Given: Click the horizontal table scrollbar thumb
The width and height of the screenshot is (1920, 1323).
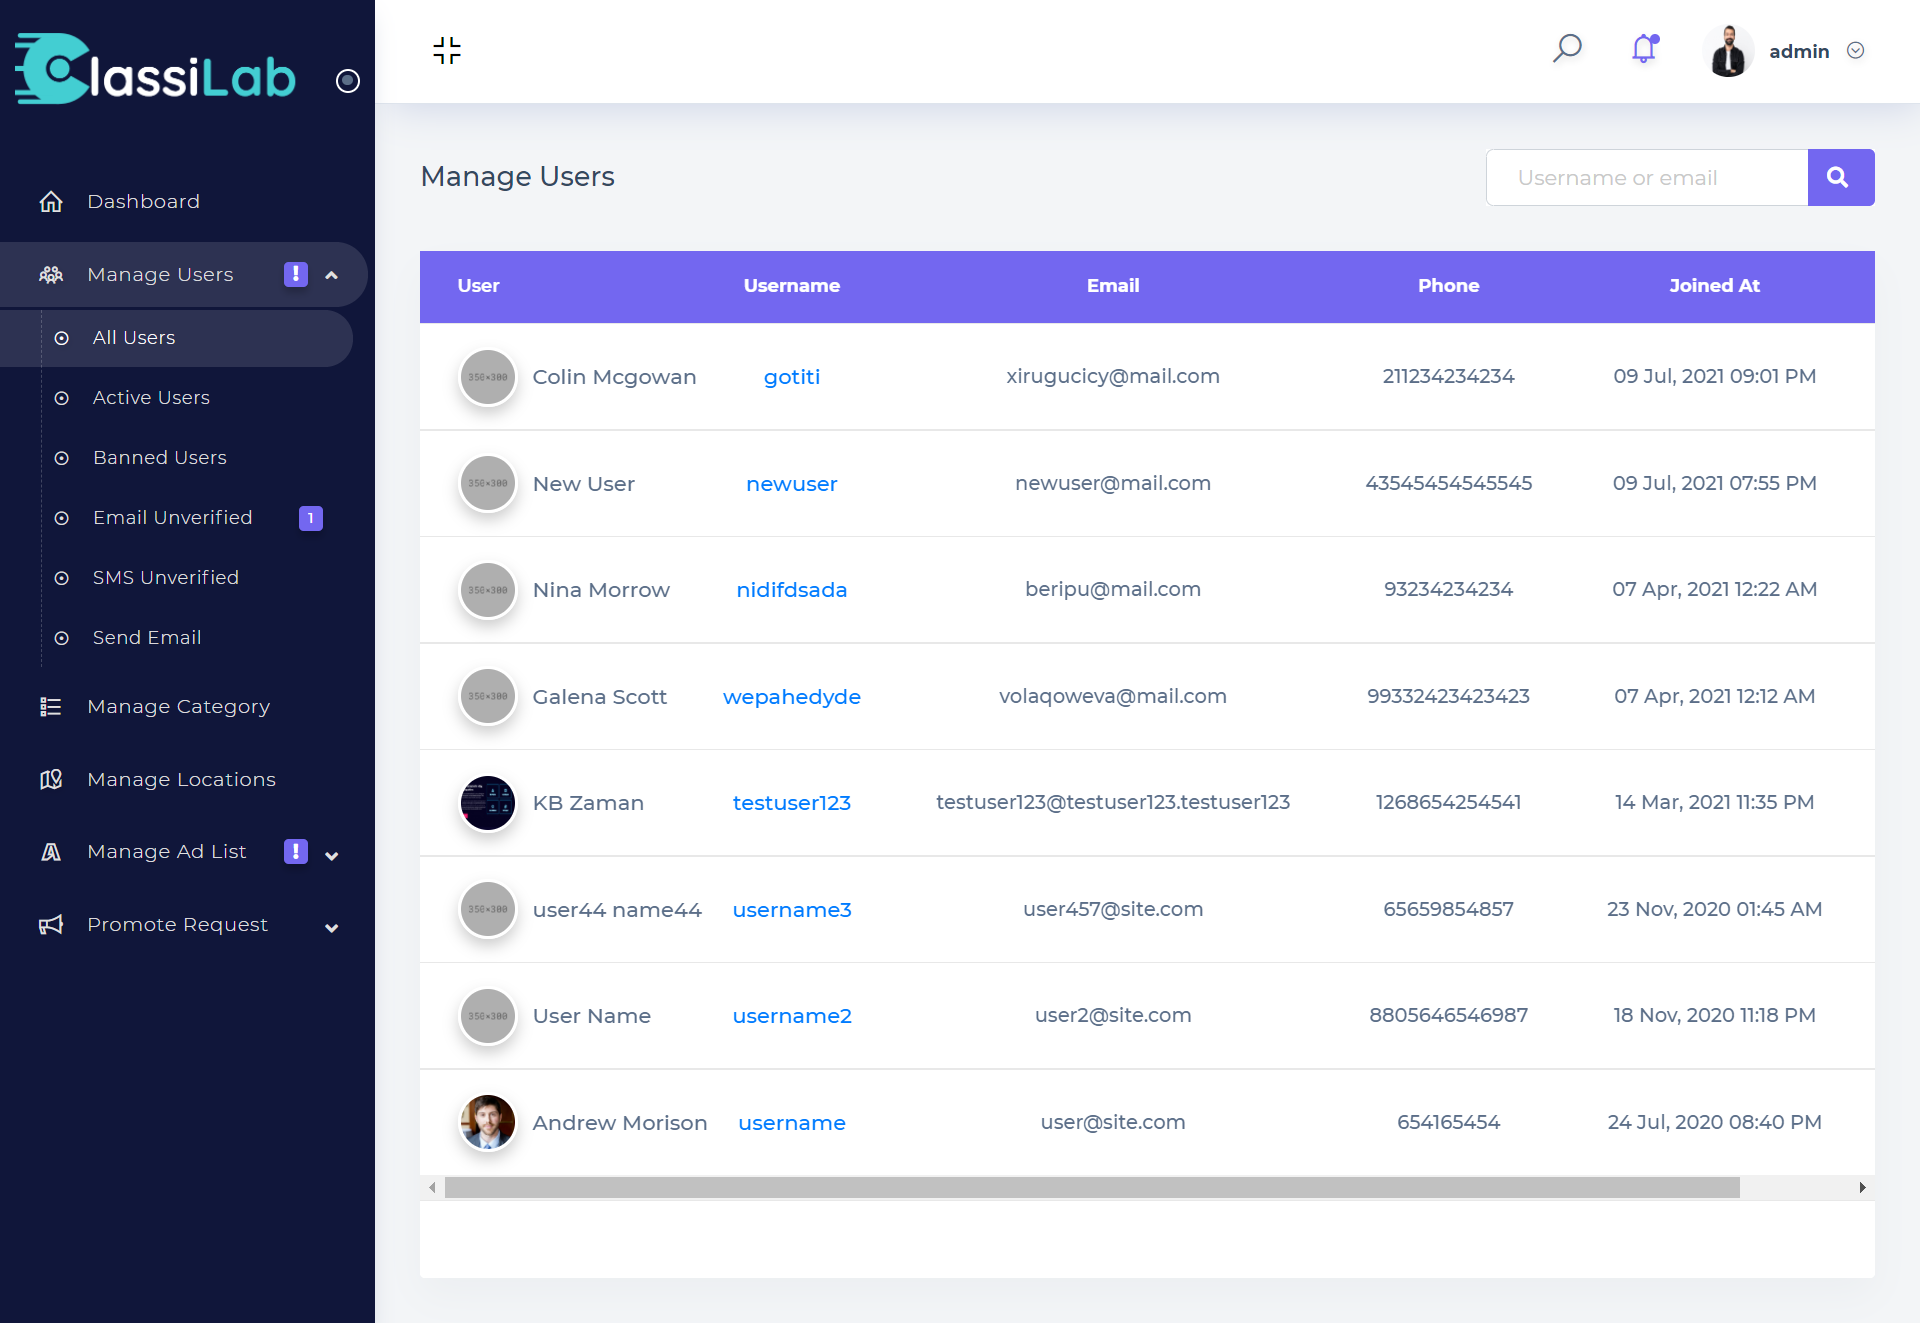Looking at the screenshot, I should click(1091, 1187).
